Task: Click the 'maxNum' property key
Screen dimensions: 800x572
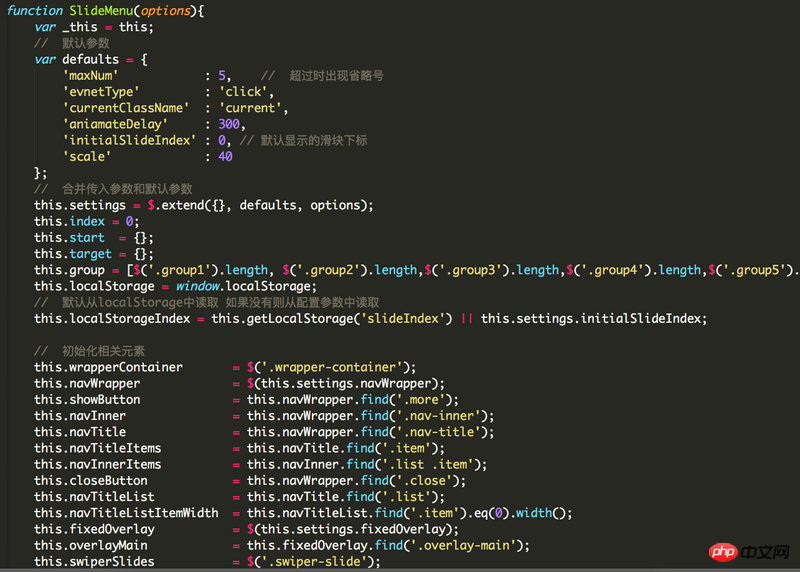Action: click(91, 75)
